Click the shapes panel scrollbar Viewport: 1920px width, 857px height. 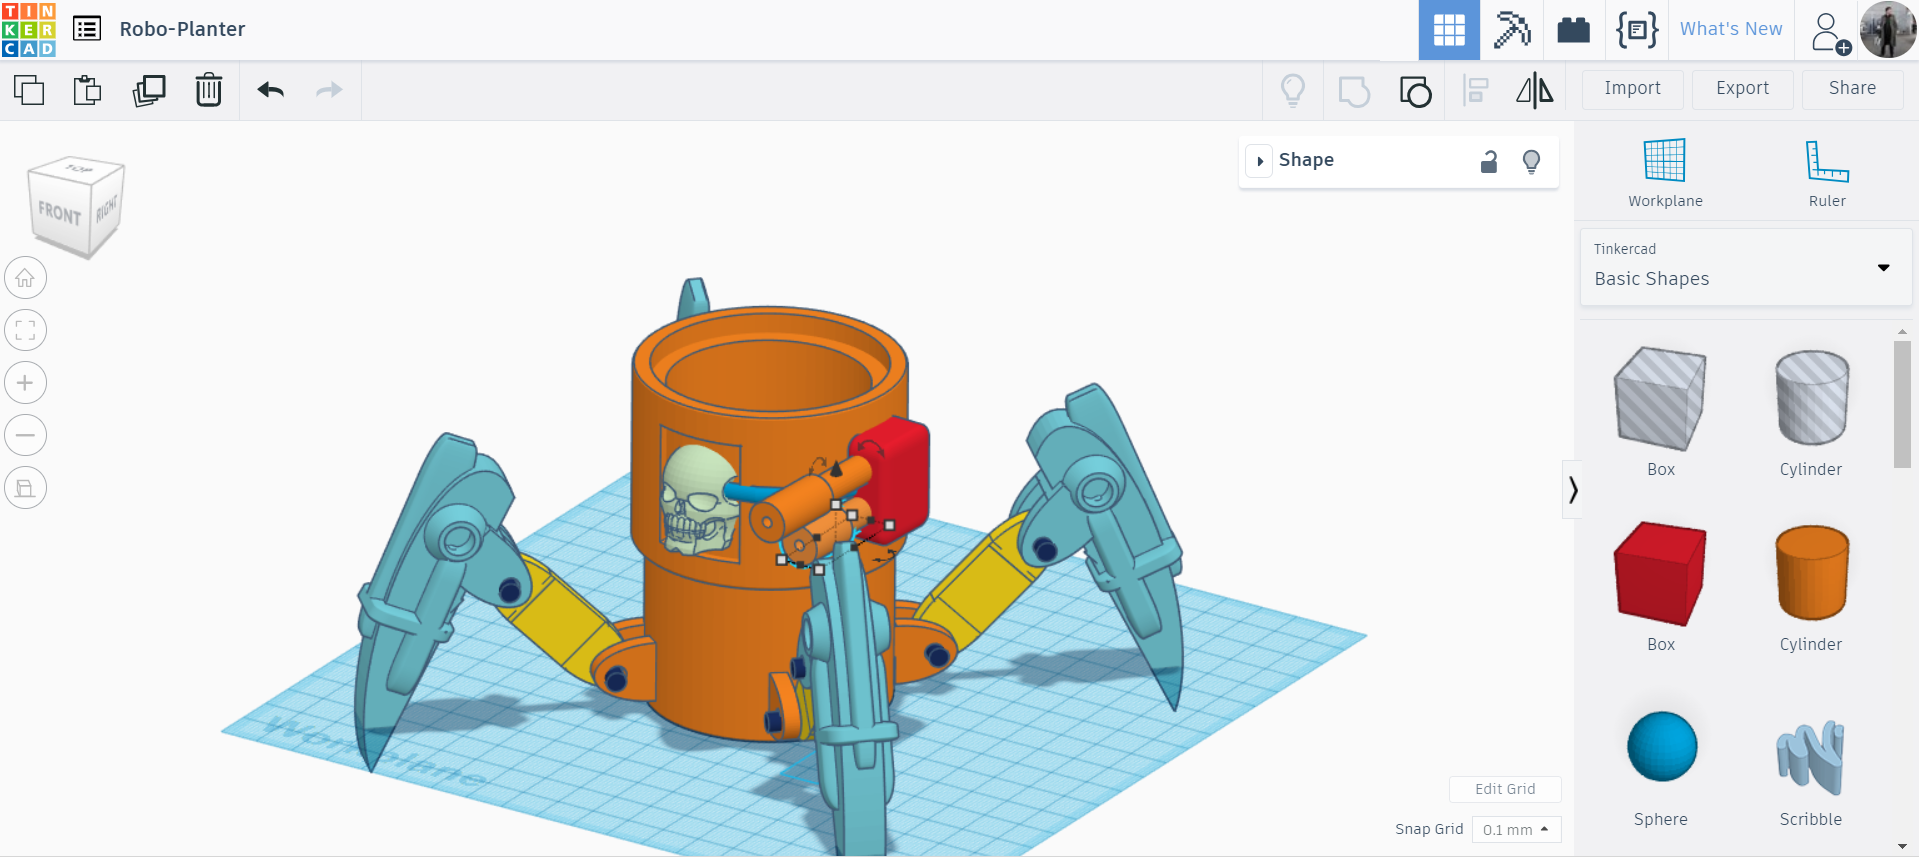click(1902, 404)
